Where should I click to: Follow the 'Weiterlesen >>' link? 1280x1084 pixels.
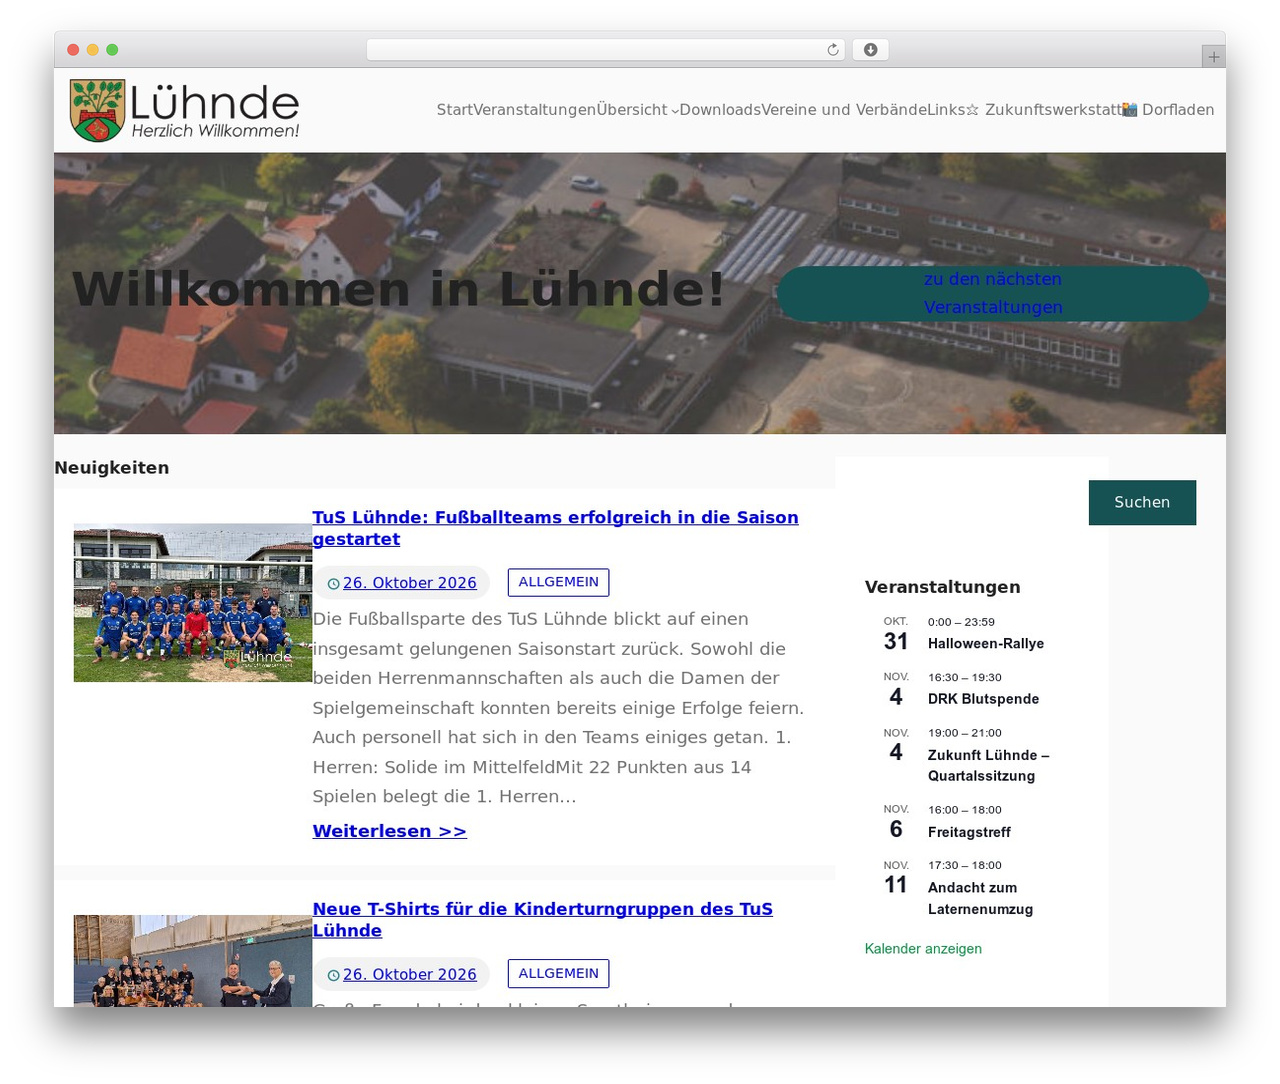[x=389, y=831]
